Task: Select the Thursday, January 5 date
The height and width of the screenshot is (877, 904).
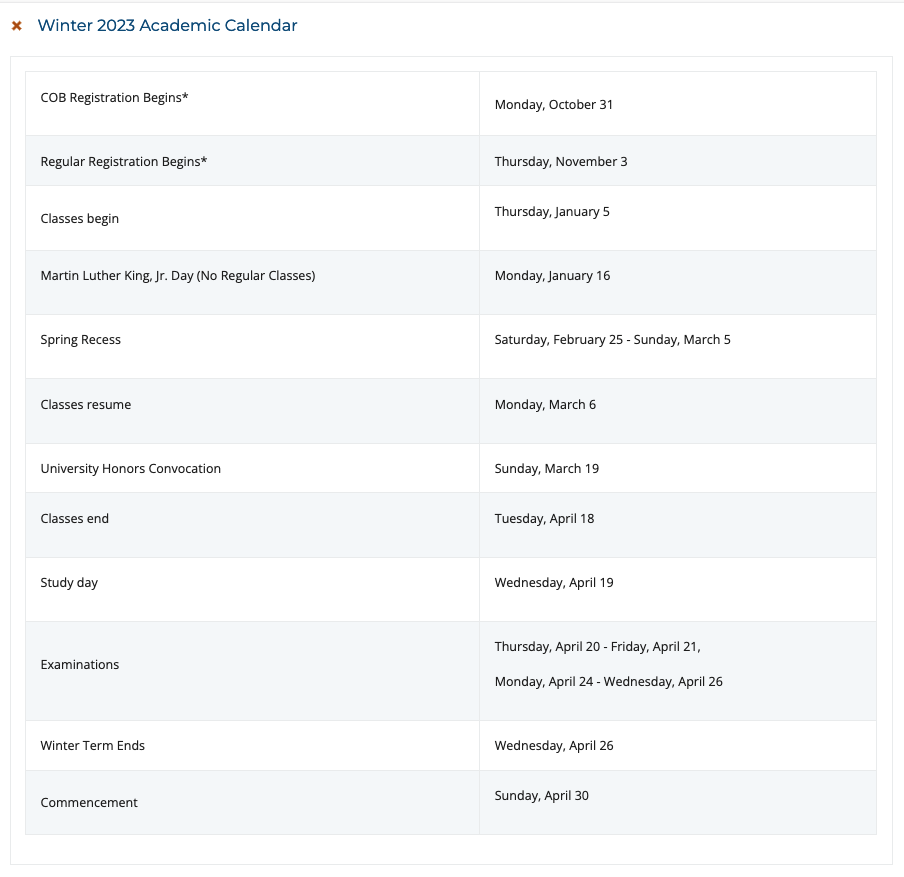Action: pos(551,211)
